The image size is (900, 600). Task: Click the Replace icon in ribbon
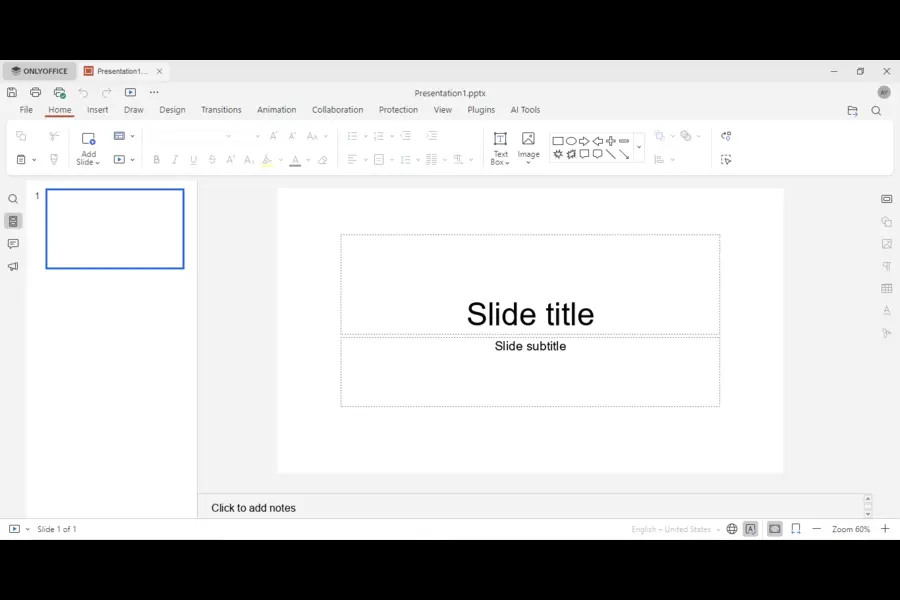726,136
